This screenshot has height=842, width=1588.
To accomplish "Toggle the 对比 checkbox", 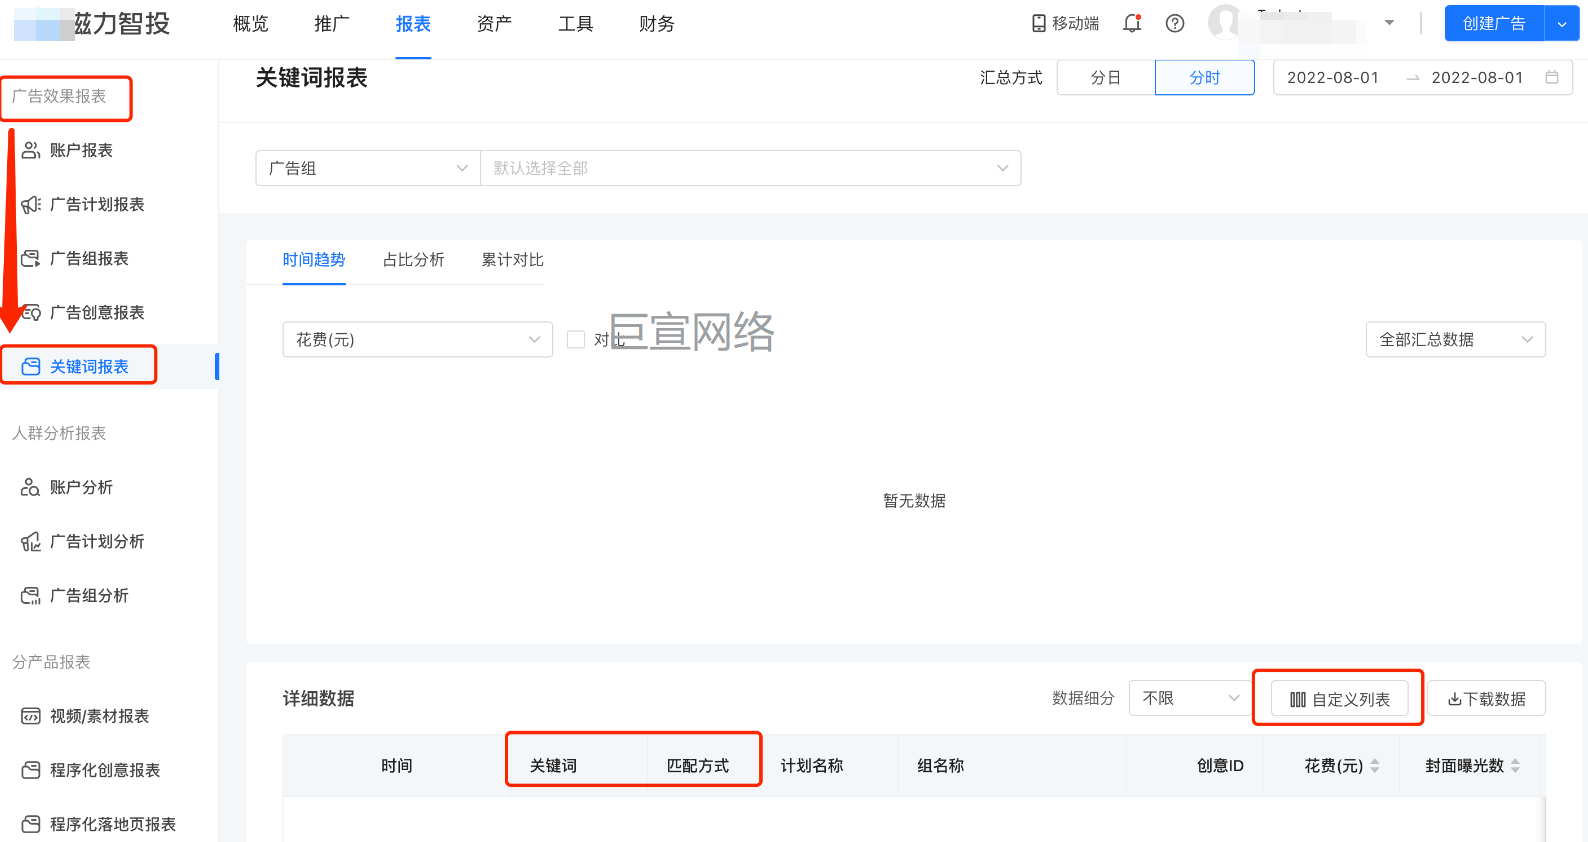I will click(x=576, y=339).
